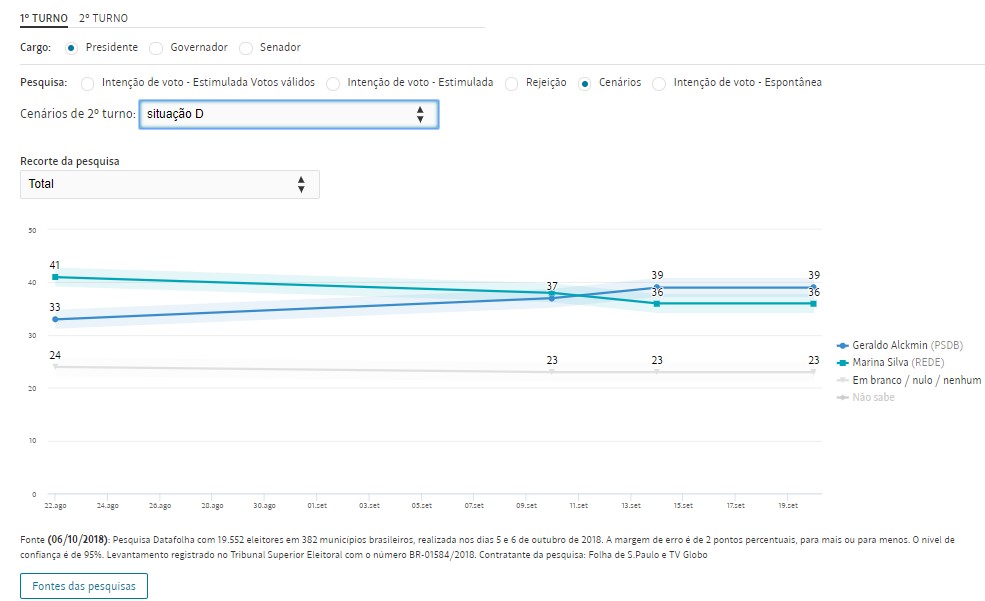
Task: Switch to the 2º TURNO tab
Action: (103, 18)
